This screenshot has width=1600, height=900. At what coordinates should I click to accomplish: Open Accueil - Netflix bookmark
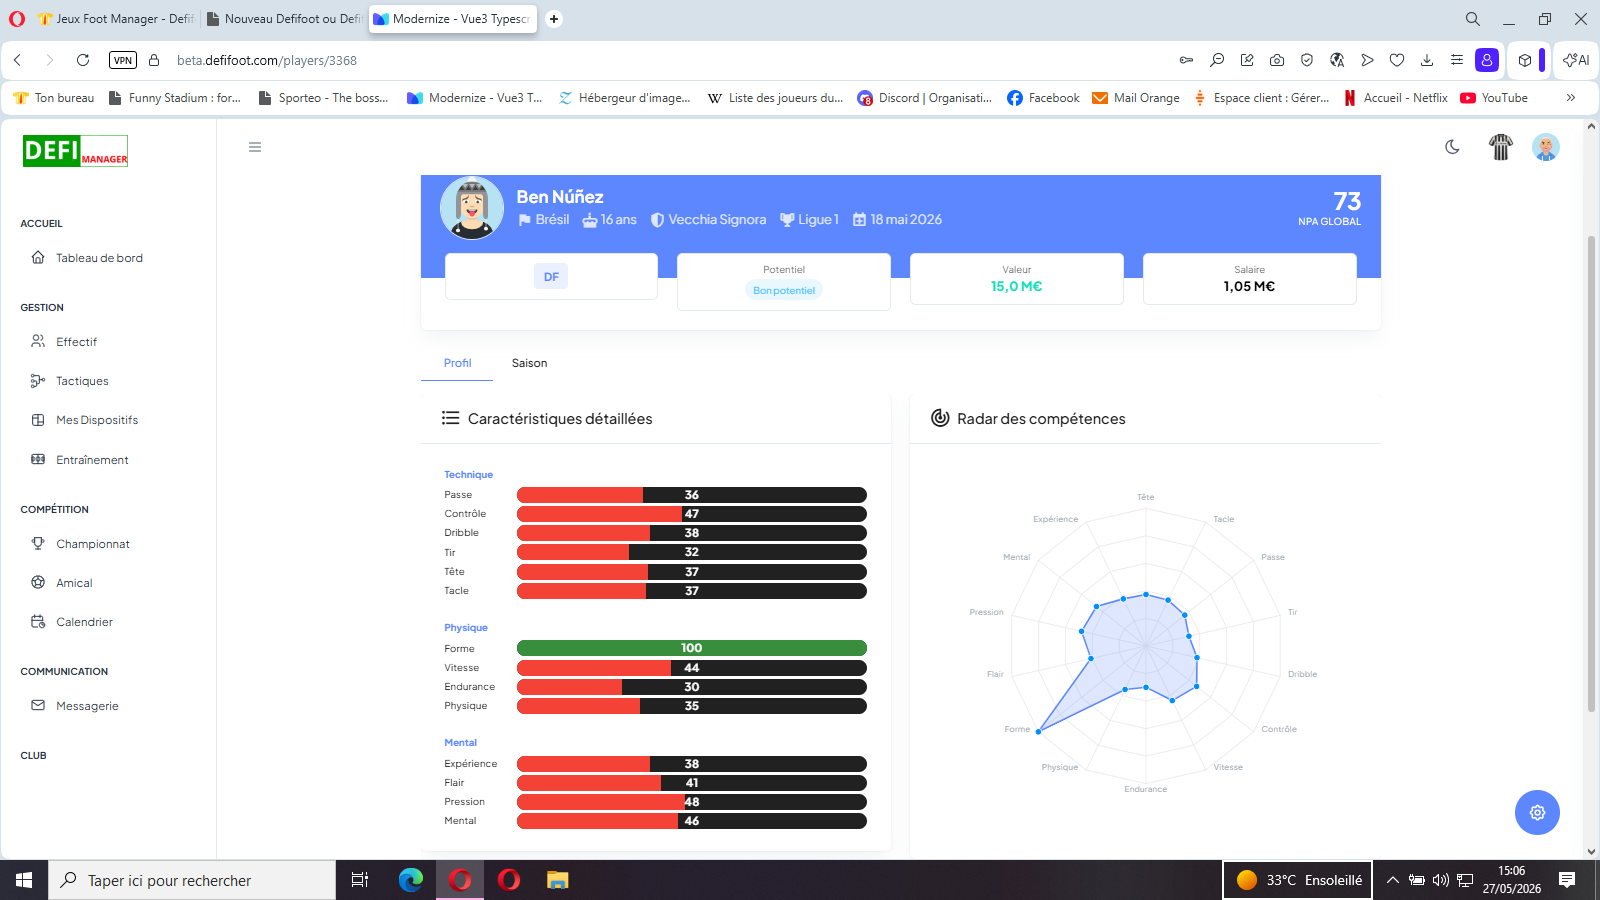coord(1396,98)
